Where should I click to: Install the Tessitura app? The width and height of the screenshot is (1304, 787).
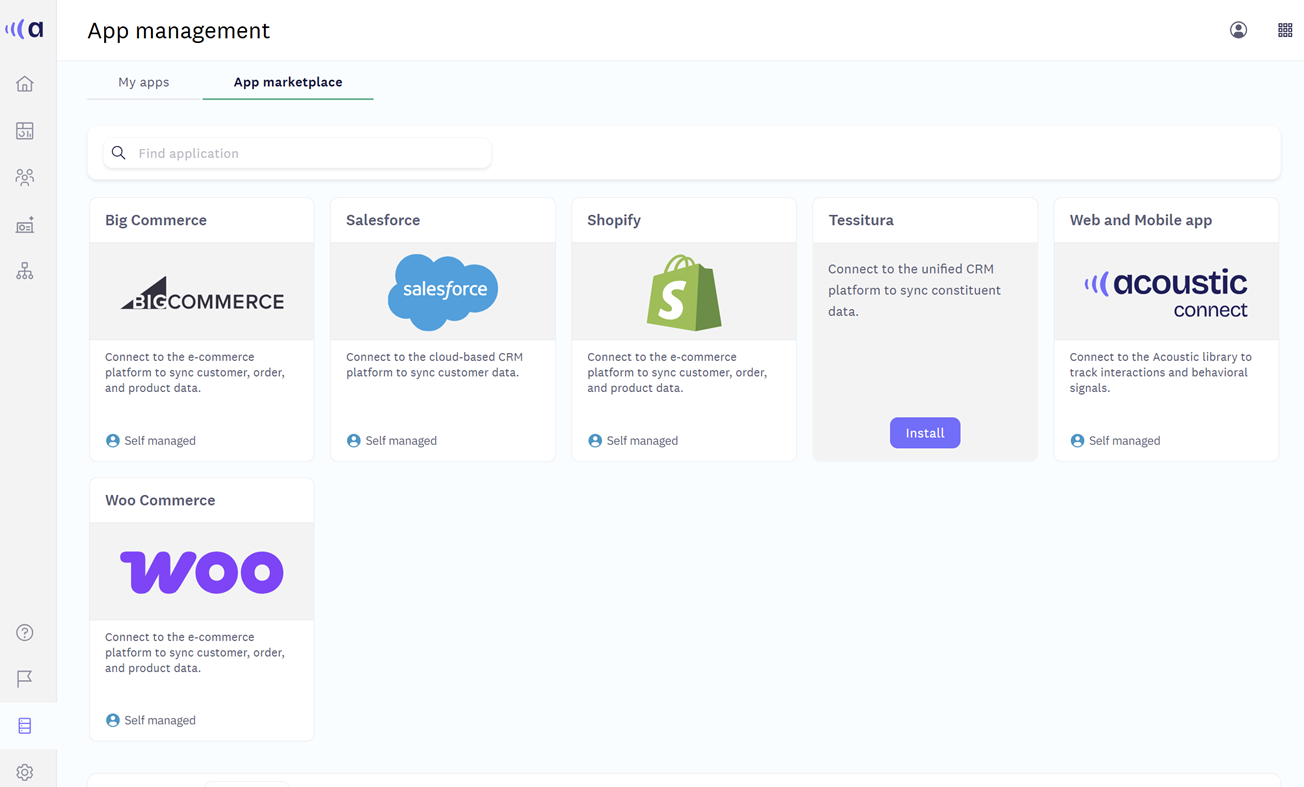point(924,433)
